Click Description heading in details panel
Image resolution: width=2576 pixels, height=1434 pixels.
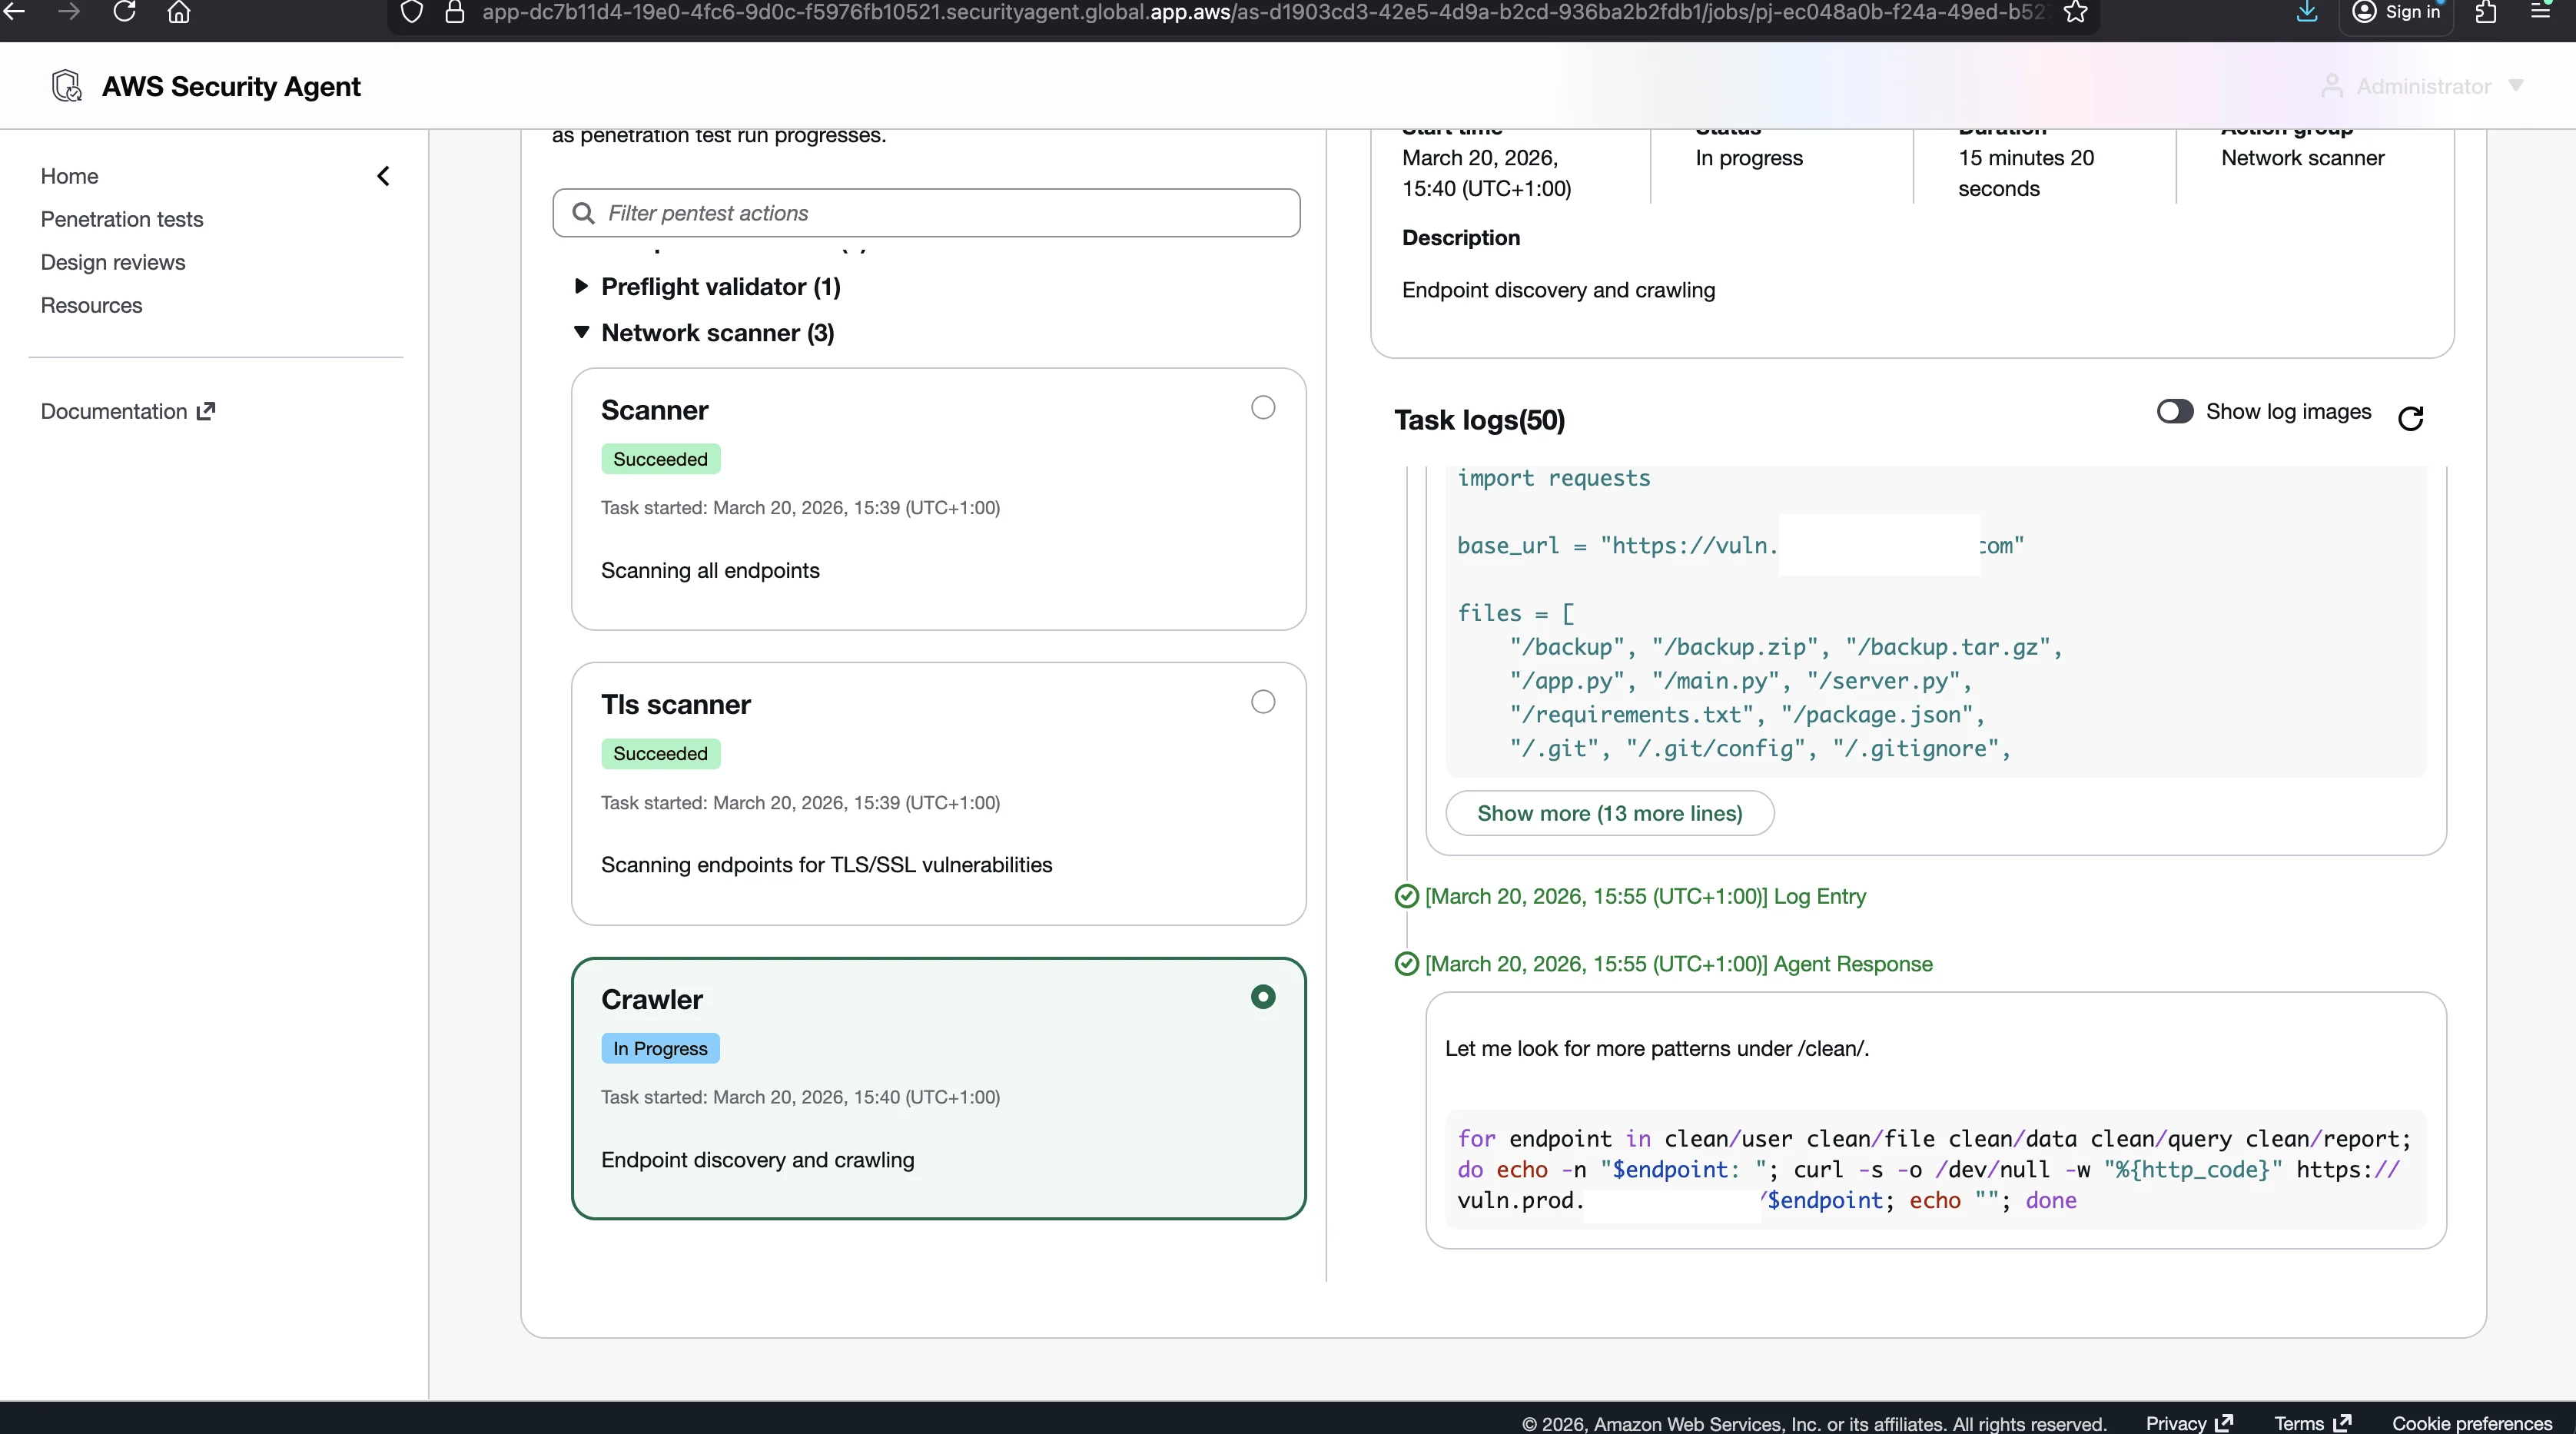(x=1460, y=237)
